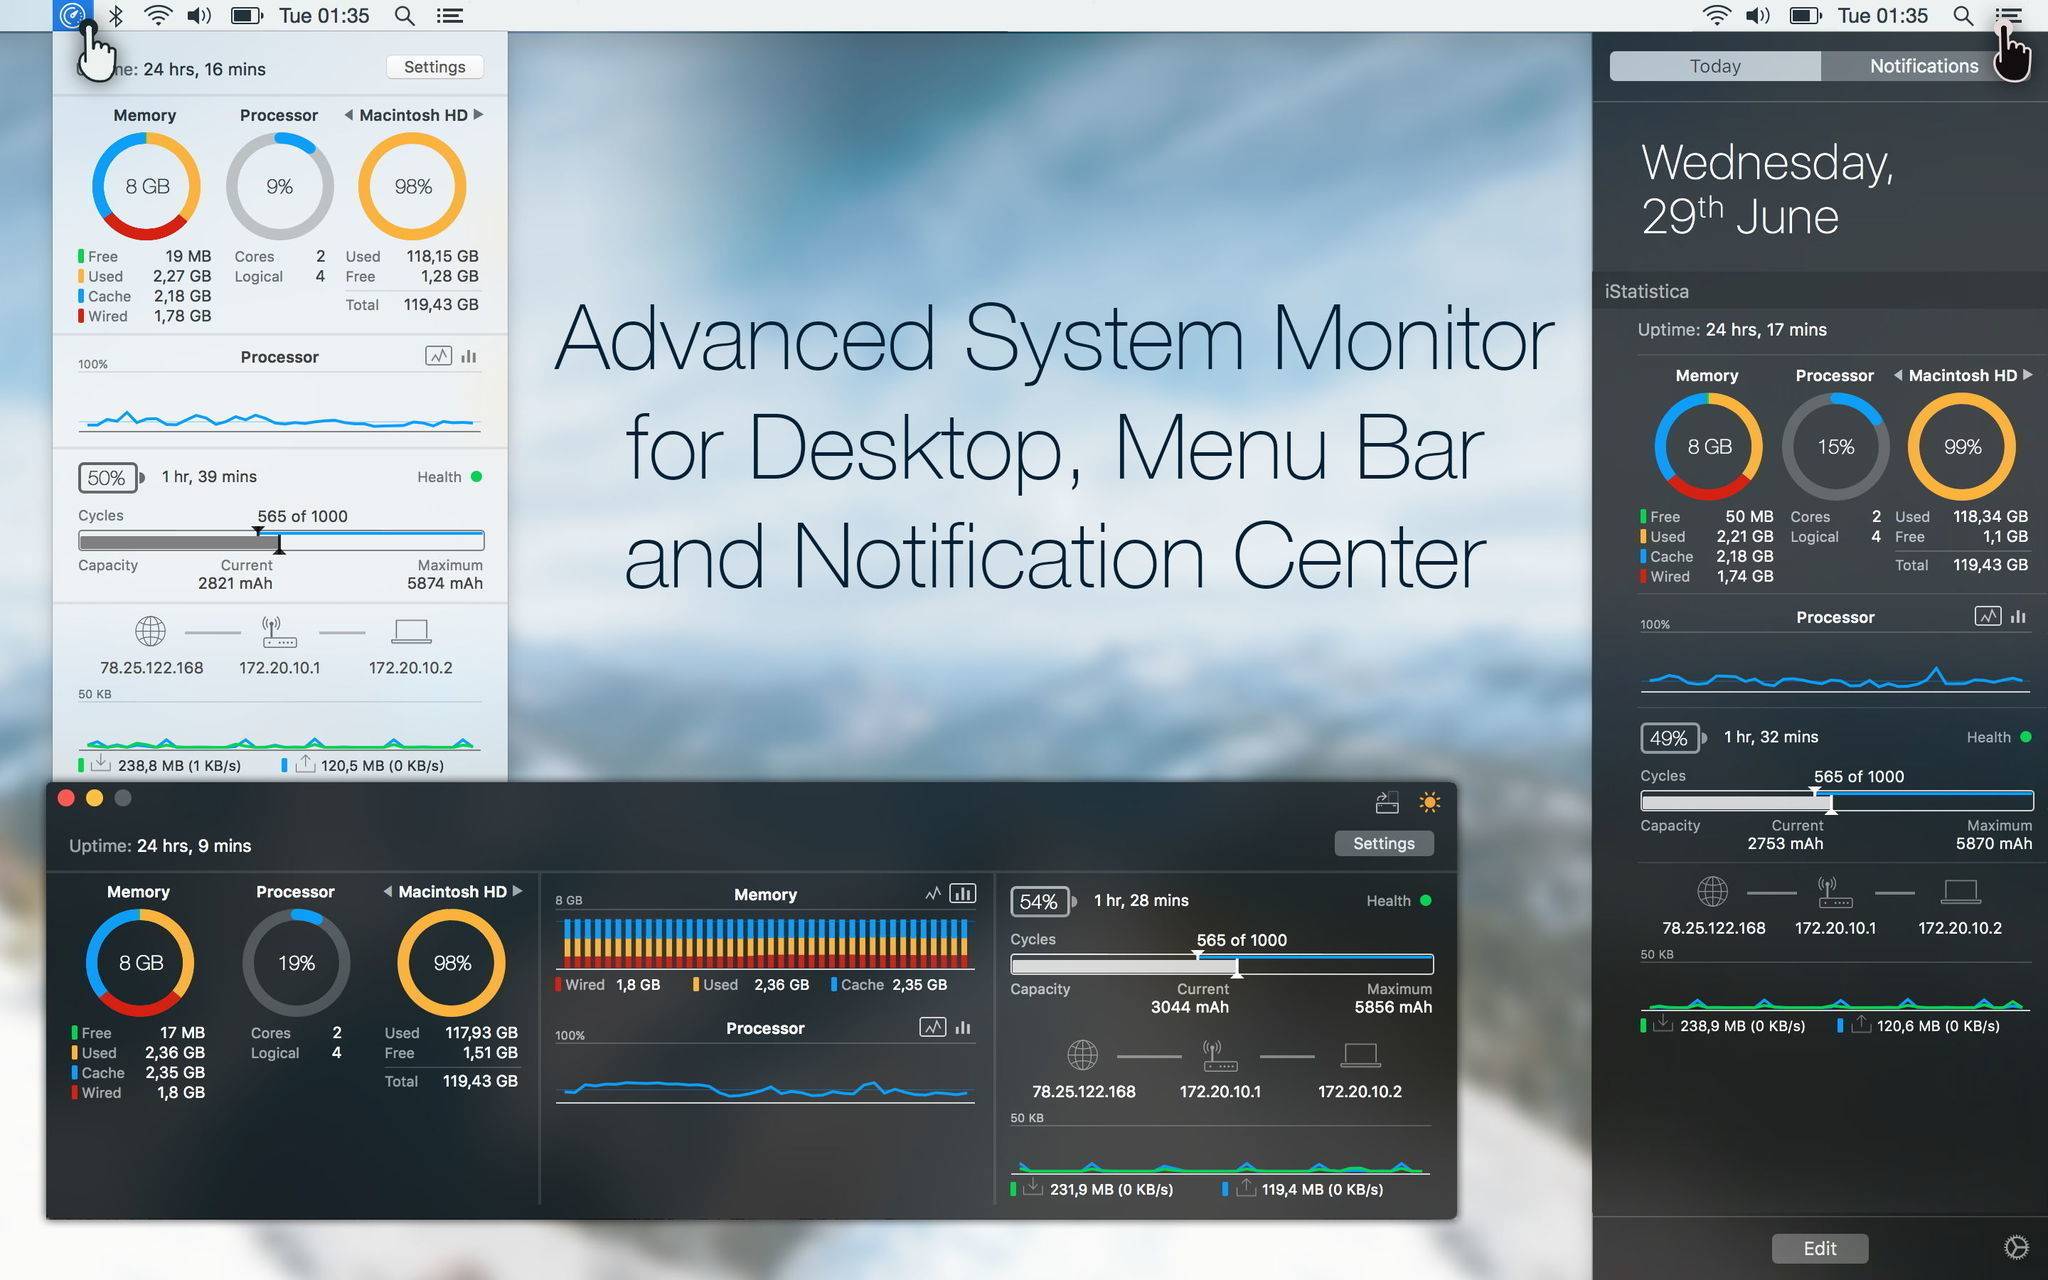Click the upload icon beside 120,5 MB
Screen dimensions: 2048x1280
305,764
